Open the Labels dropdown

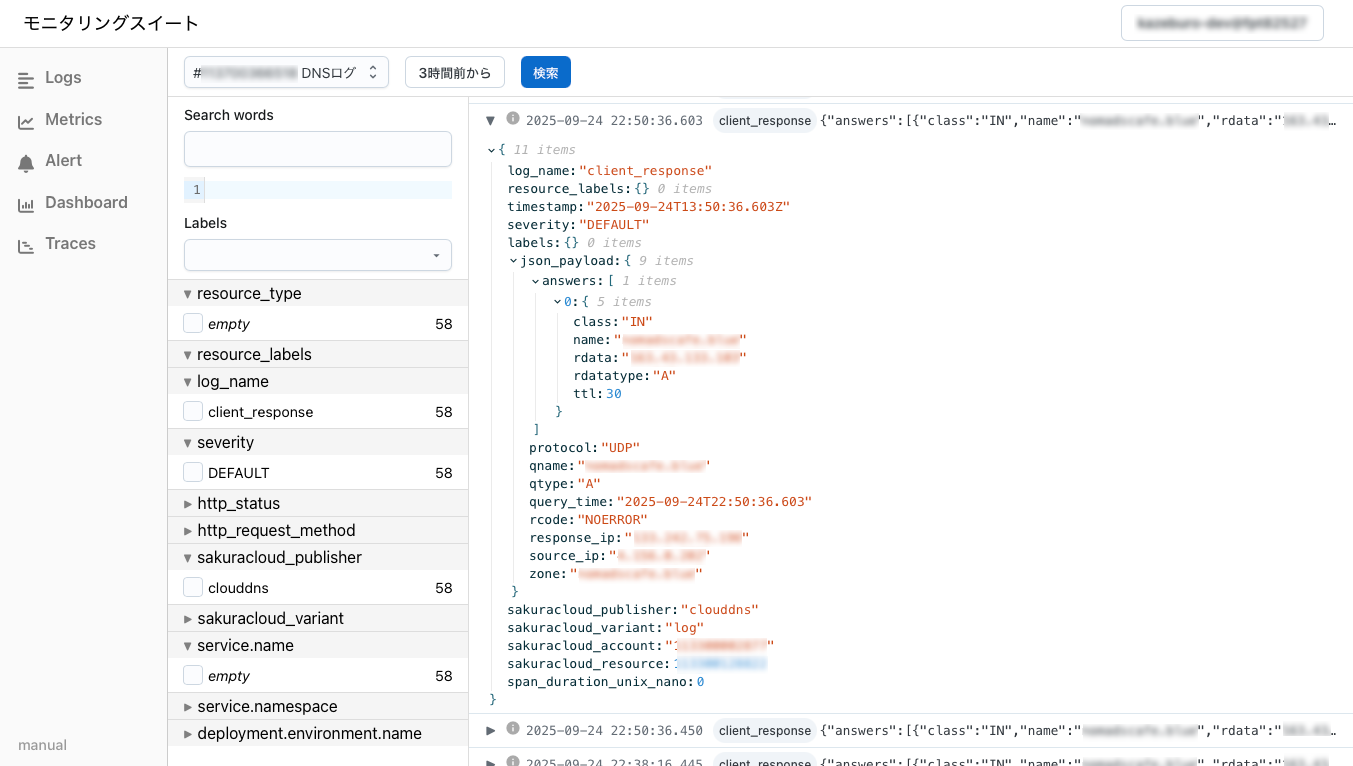317,255
